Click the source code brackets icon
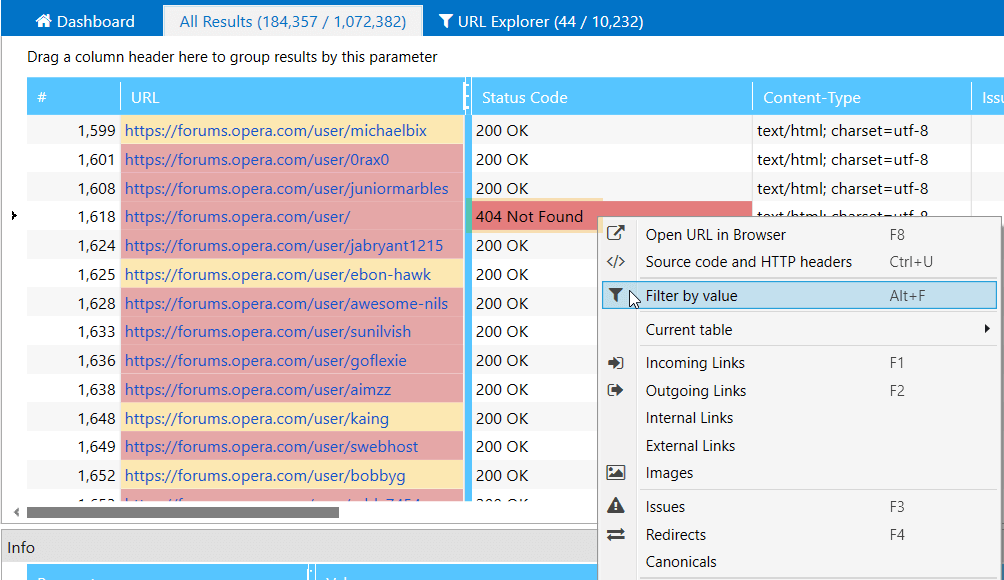The image size is (1004, 580). (615, 261)
